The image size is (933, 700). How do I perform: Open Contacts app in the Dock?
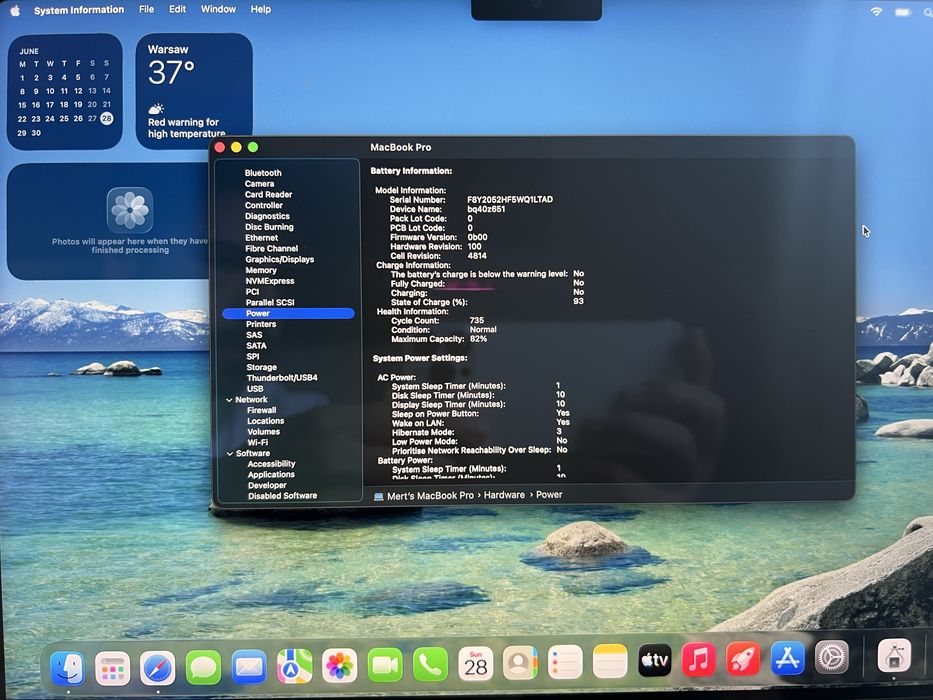[x=520, y=662]
